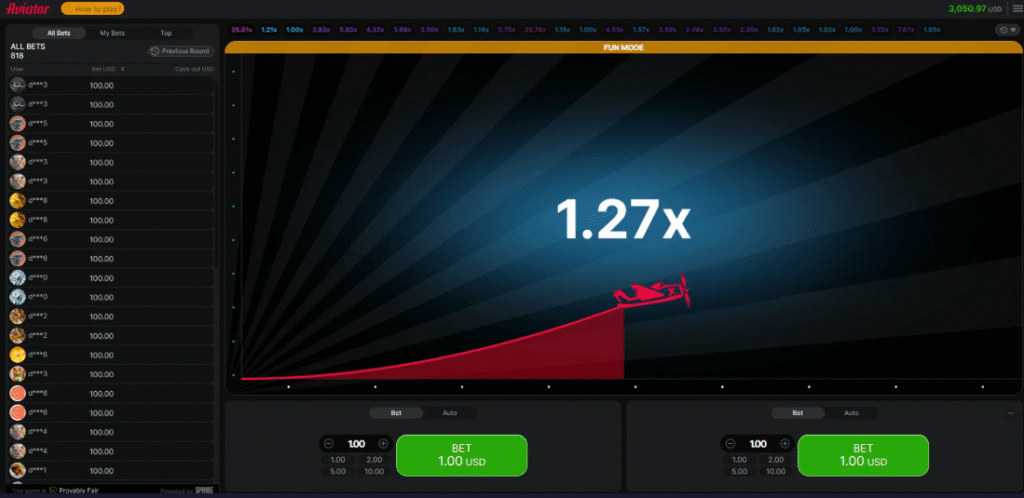Open the 2.83x history result

tap(321, 29)
